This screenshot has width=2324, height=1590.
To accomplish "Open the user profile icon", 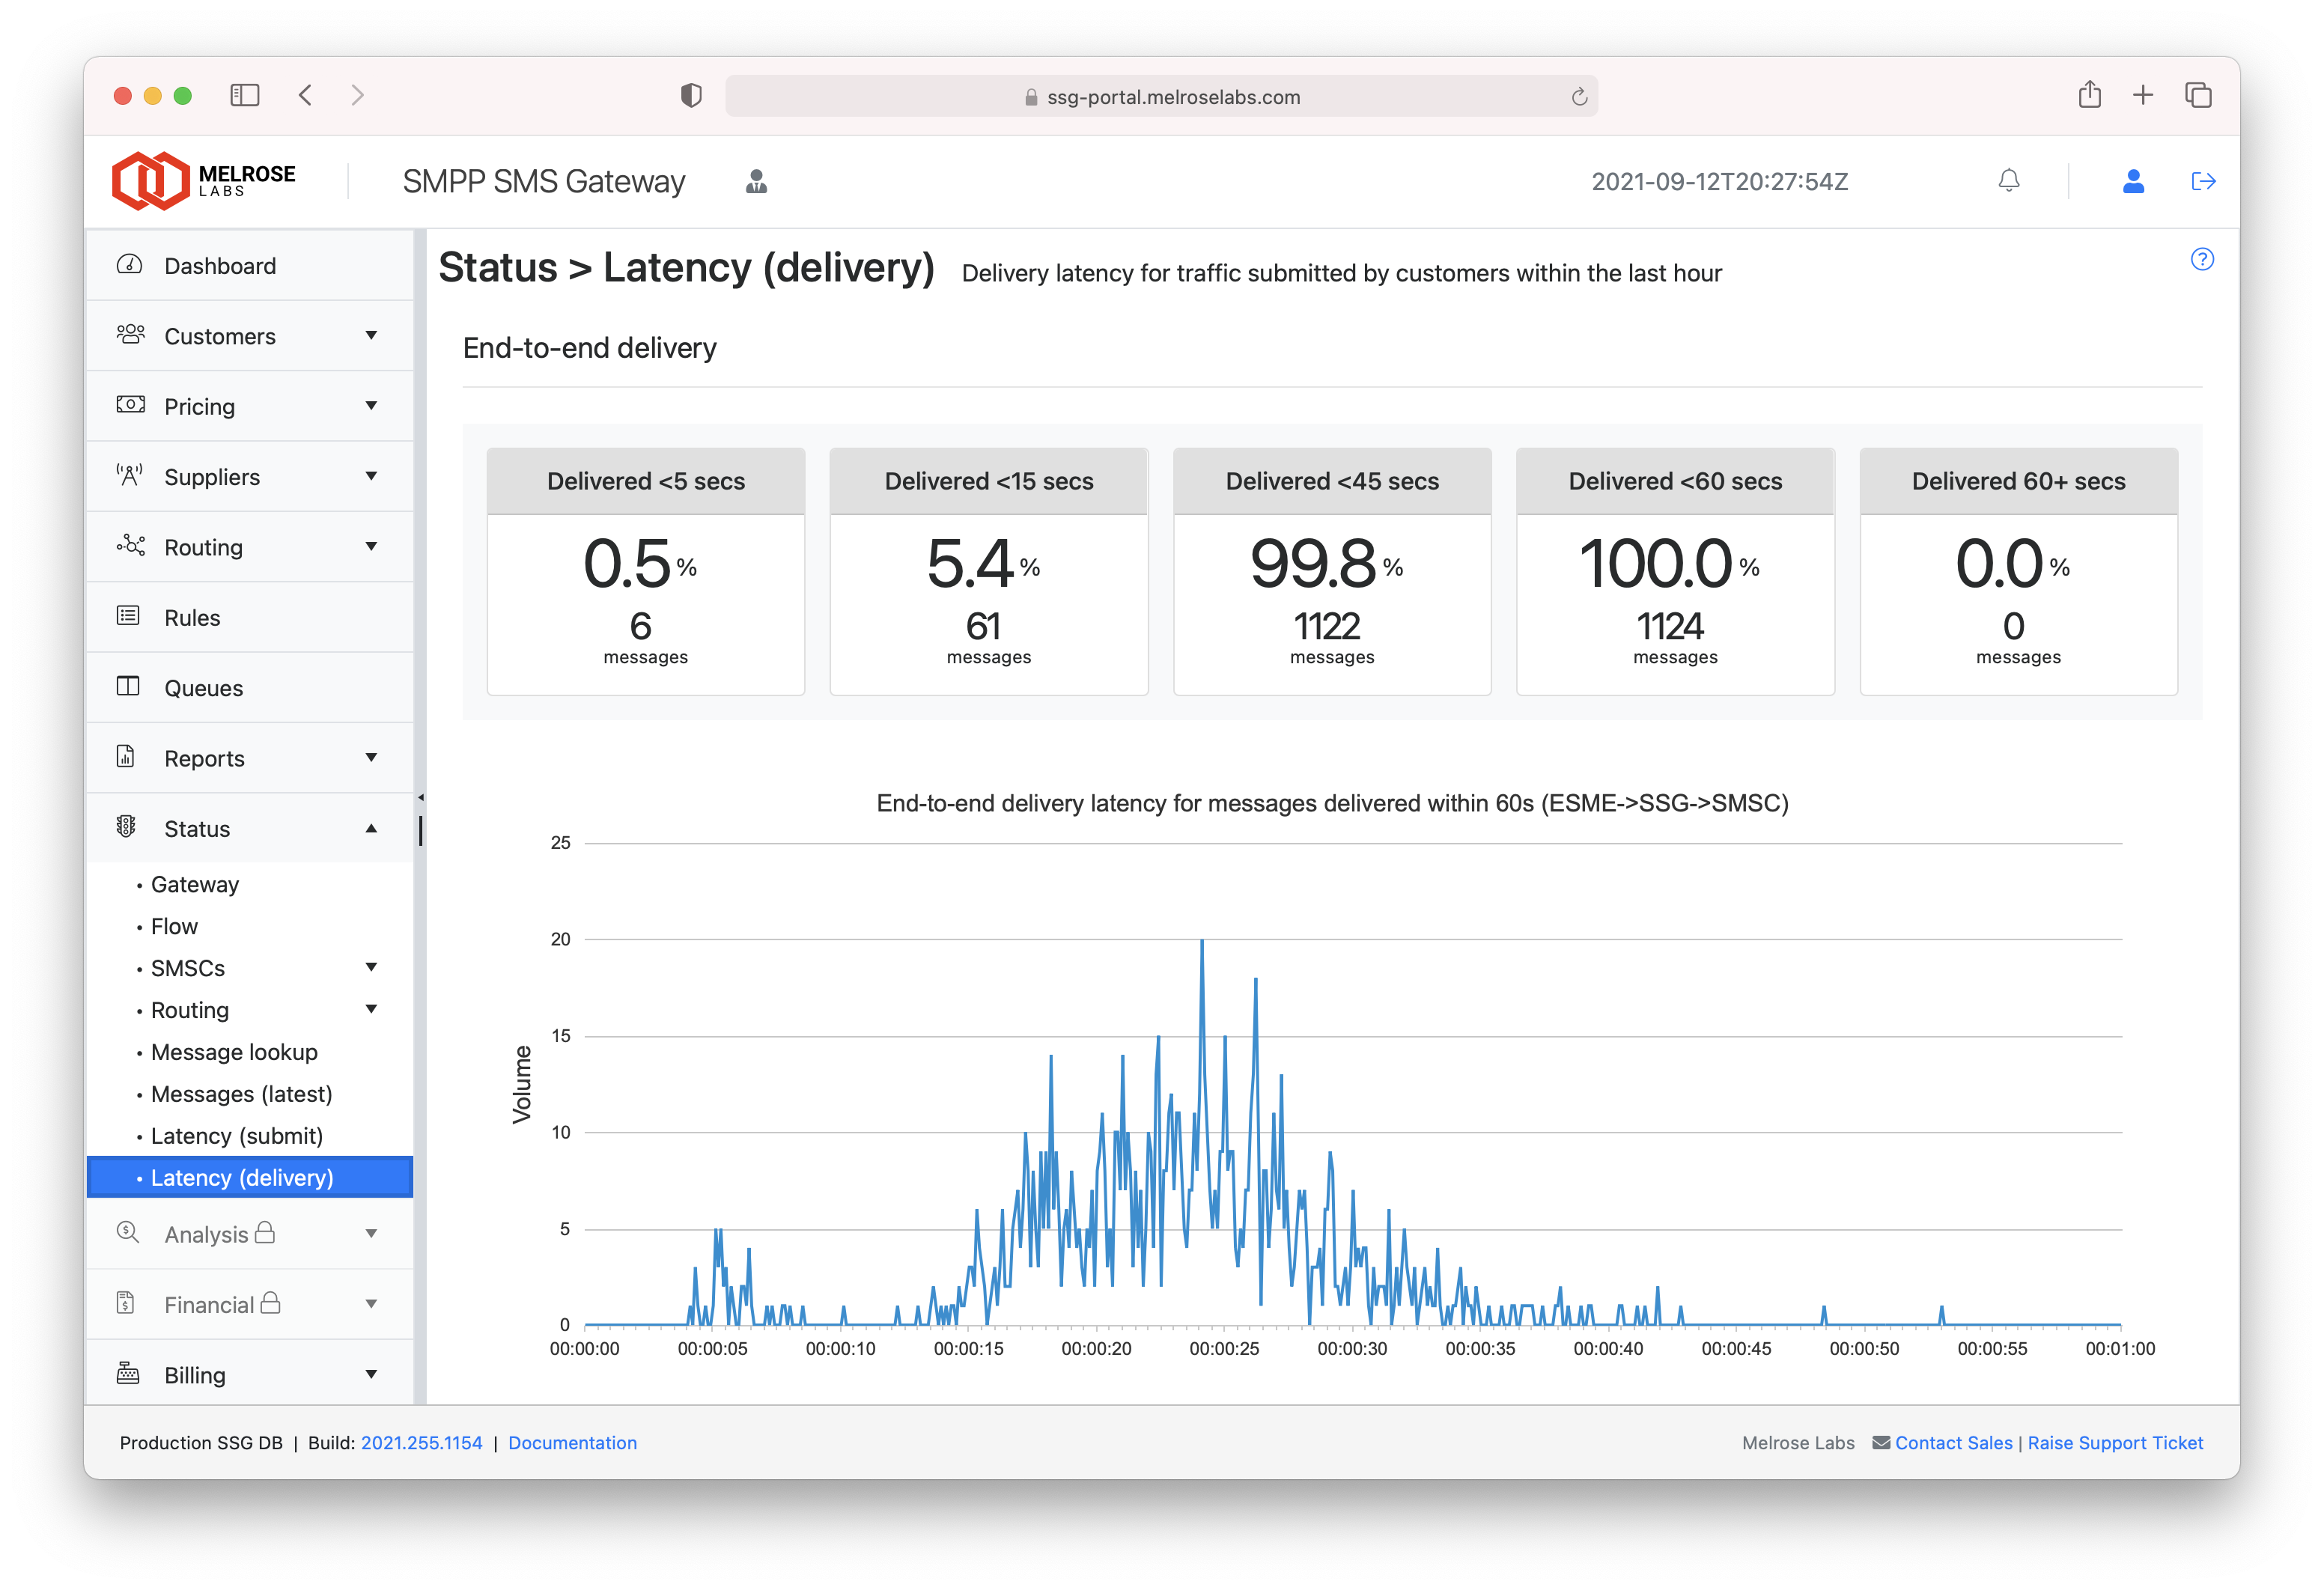I will click(x=2133, y=181).
